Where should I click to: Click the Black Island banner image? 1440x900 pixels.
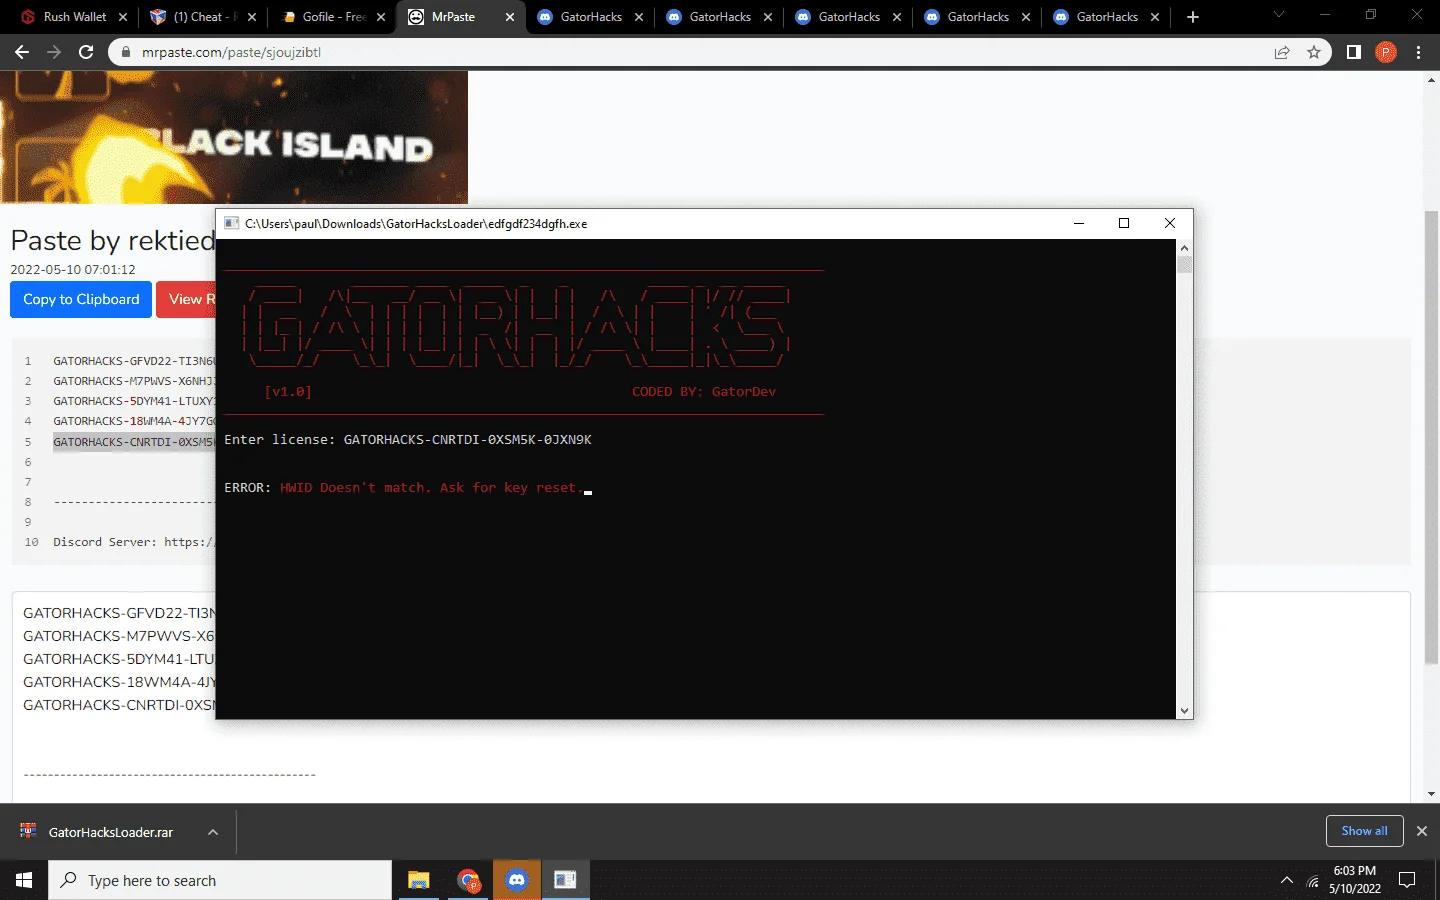click(x=234, y=137)
